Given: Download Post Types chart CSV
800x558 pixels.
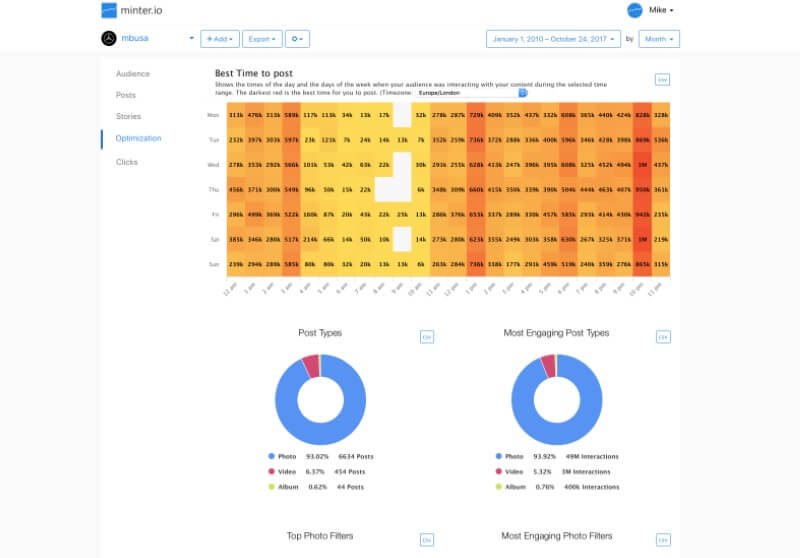Looking at the screenshot, I should (x=427, y=337).
